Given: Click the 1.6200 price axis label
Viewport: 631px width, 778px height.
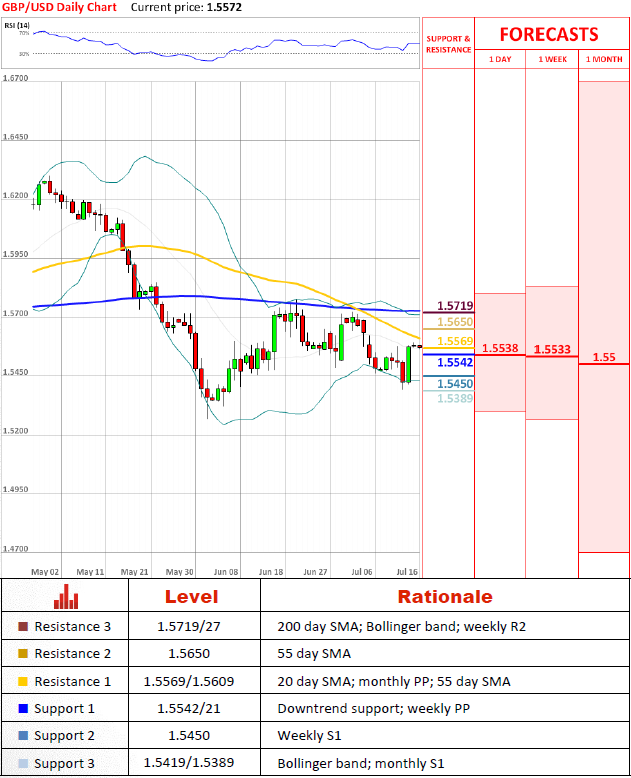Looking at the screenshot, I should tap(15, 195).
